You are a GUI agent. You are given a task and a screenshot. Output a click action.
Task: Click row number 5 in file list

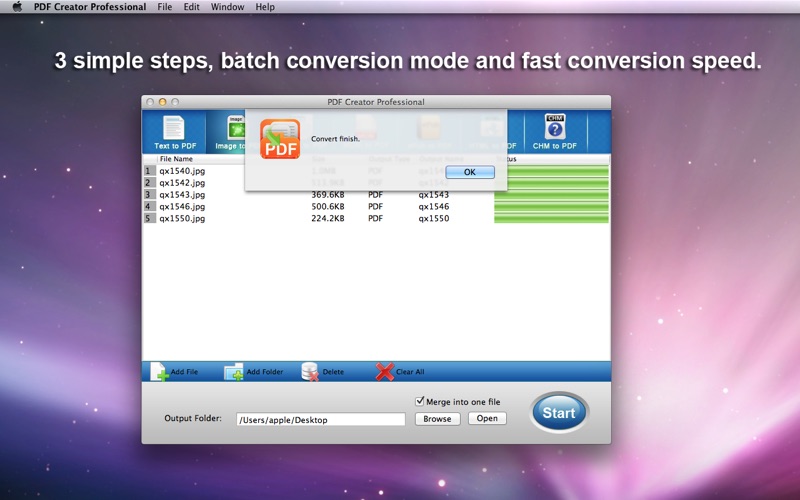[x=148, y=218]
